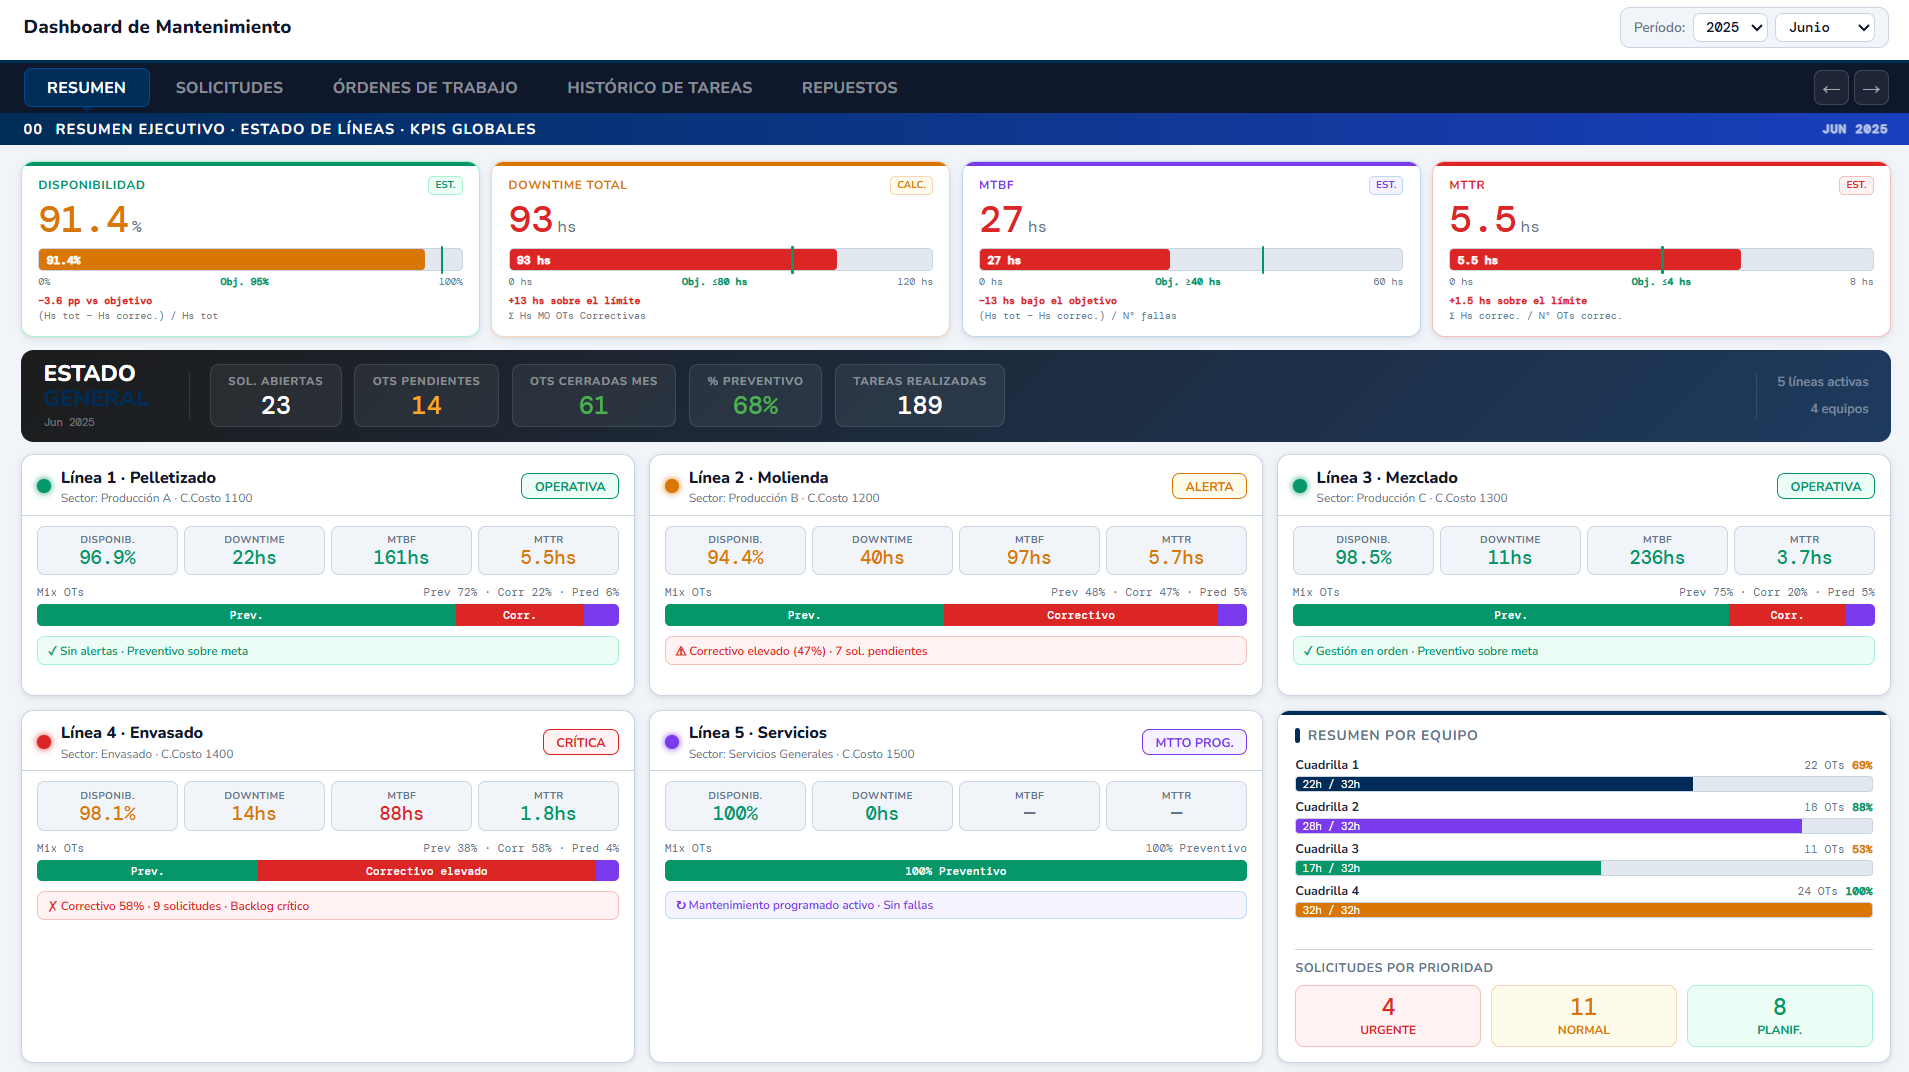Click the CRÍTICA badge on Línea 4
Image resolution: width=1909 pixels, height=1072 pixels.
[580, 742]
